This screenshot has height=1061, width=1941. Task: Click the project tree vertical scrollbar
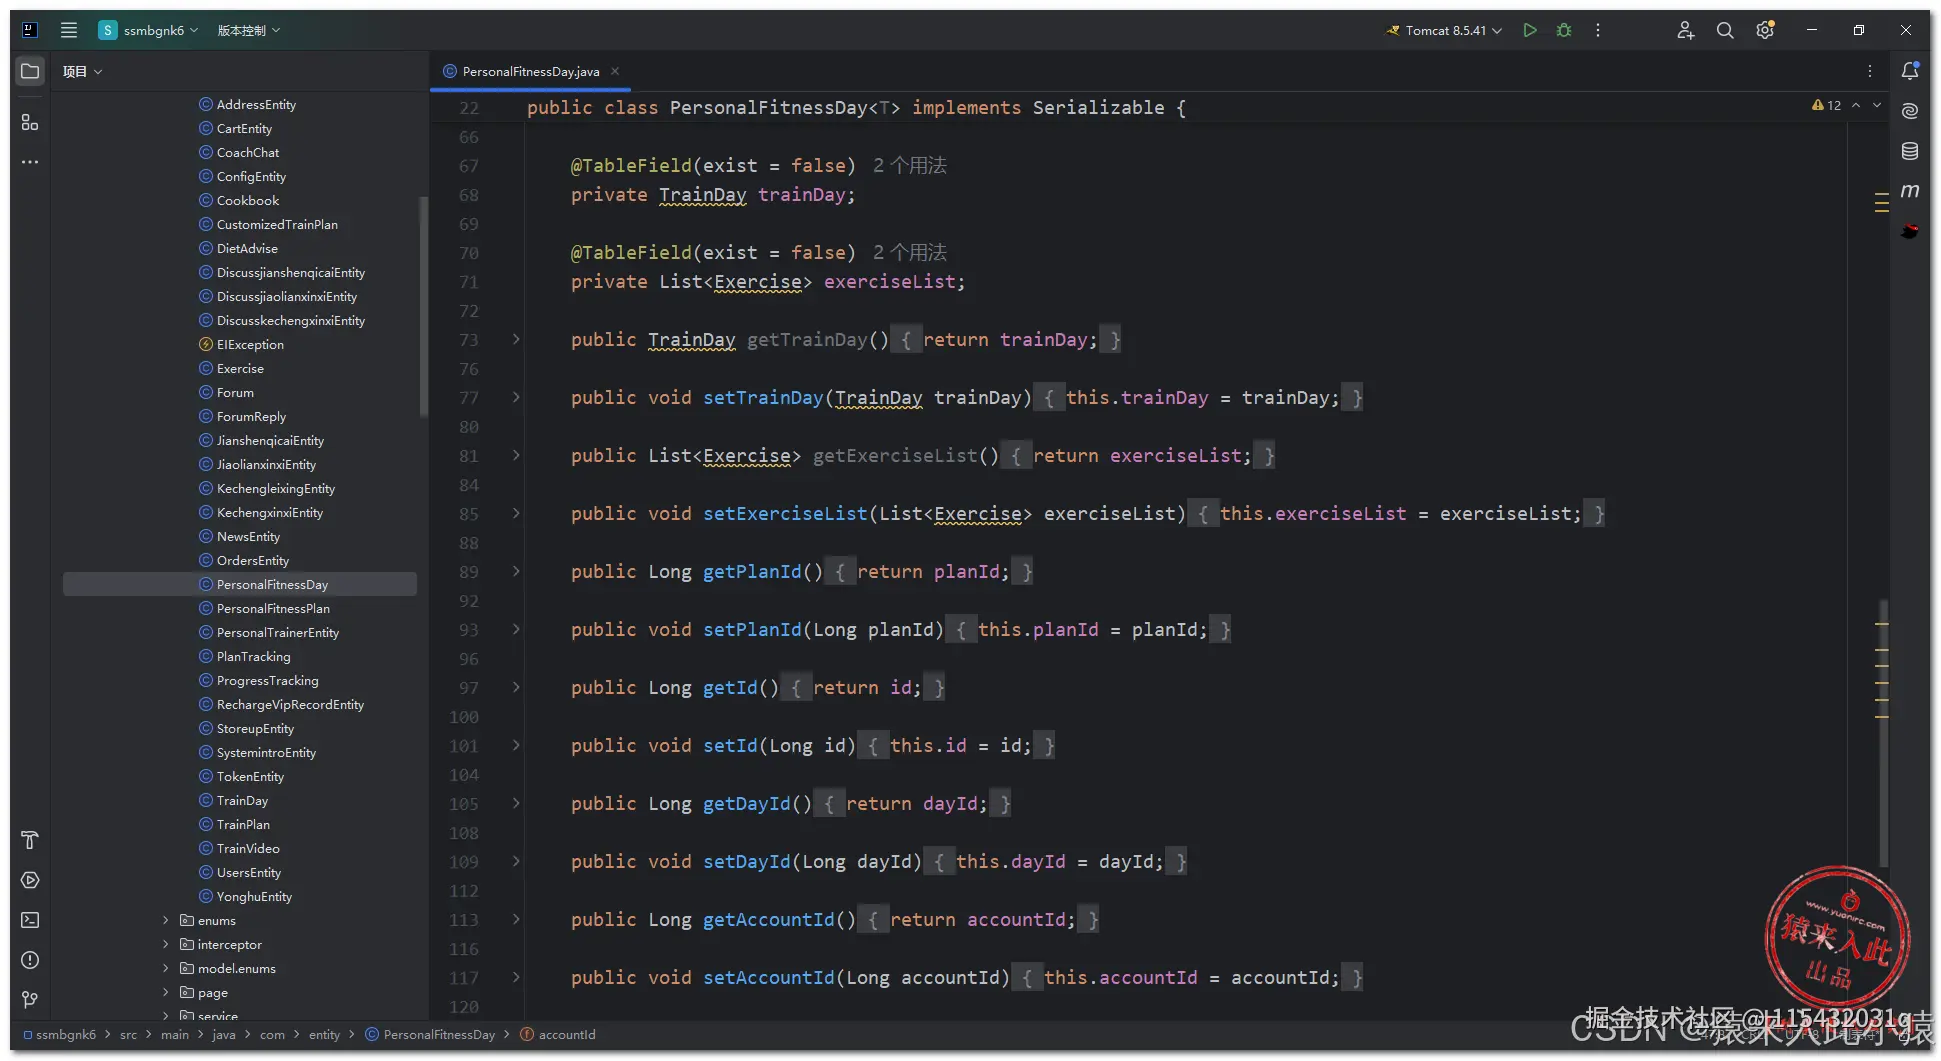[423, 305]
